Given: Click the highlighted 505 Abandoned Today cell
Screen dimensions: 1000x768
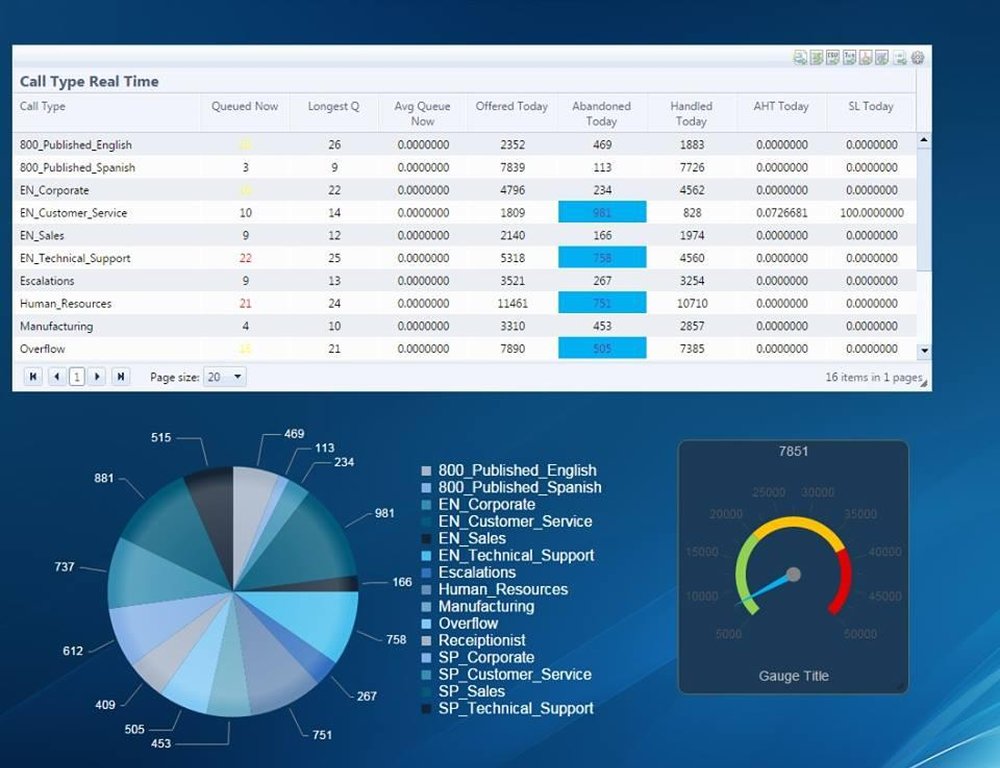Looking at the screenshot, I should click(x=602, y=348).
